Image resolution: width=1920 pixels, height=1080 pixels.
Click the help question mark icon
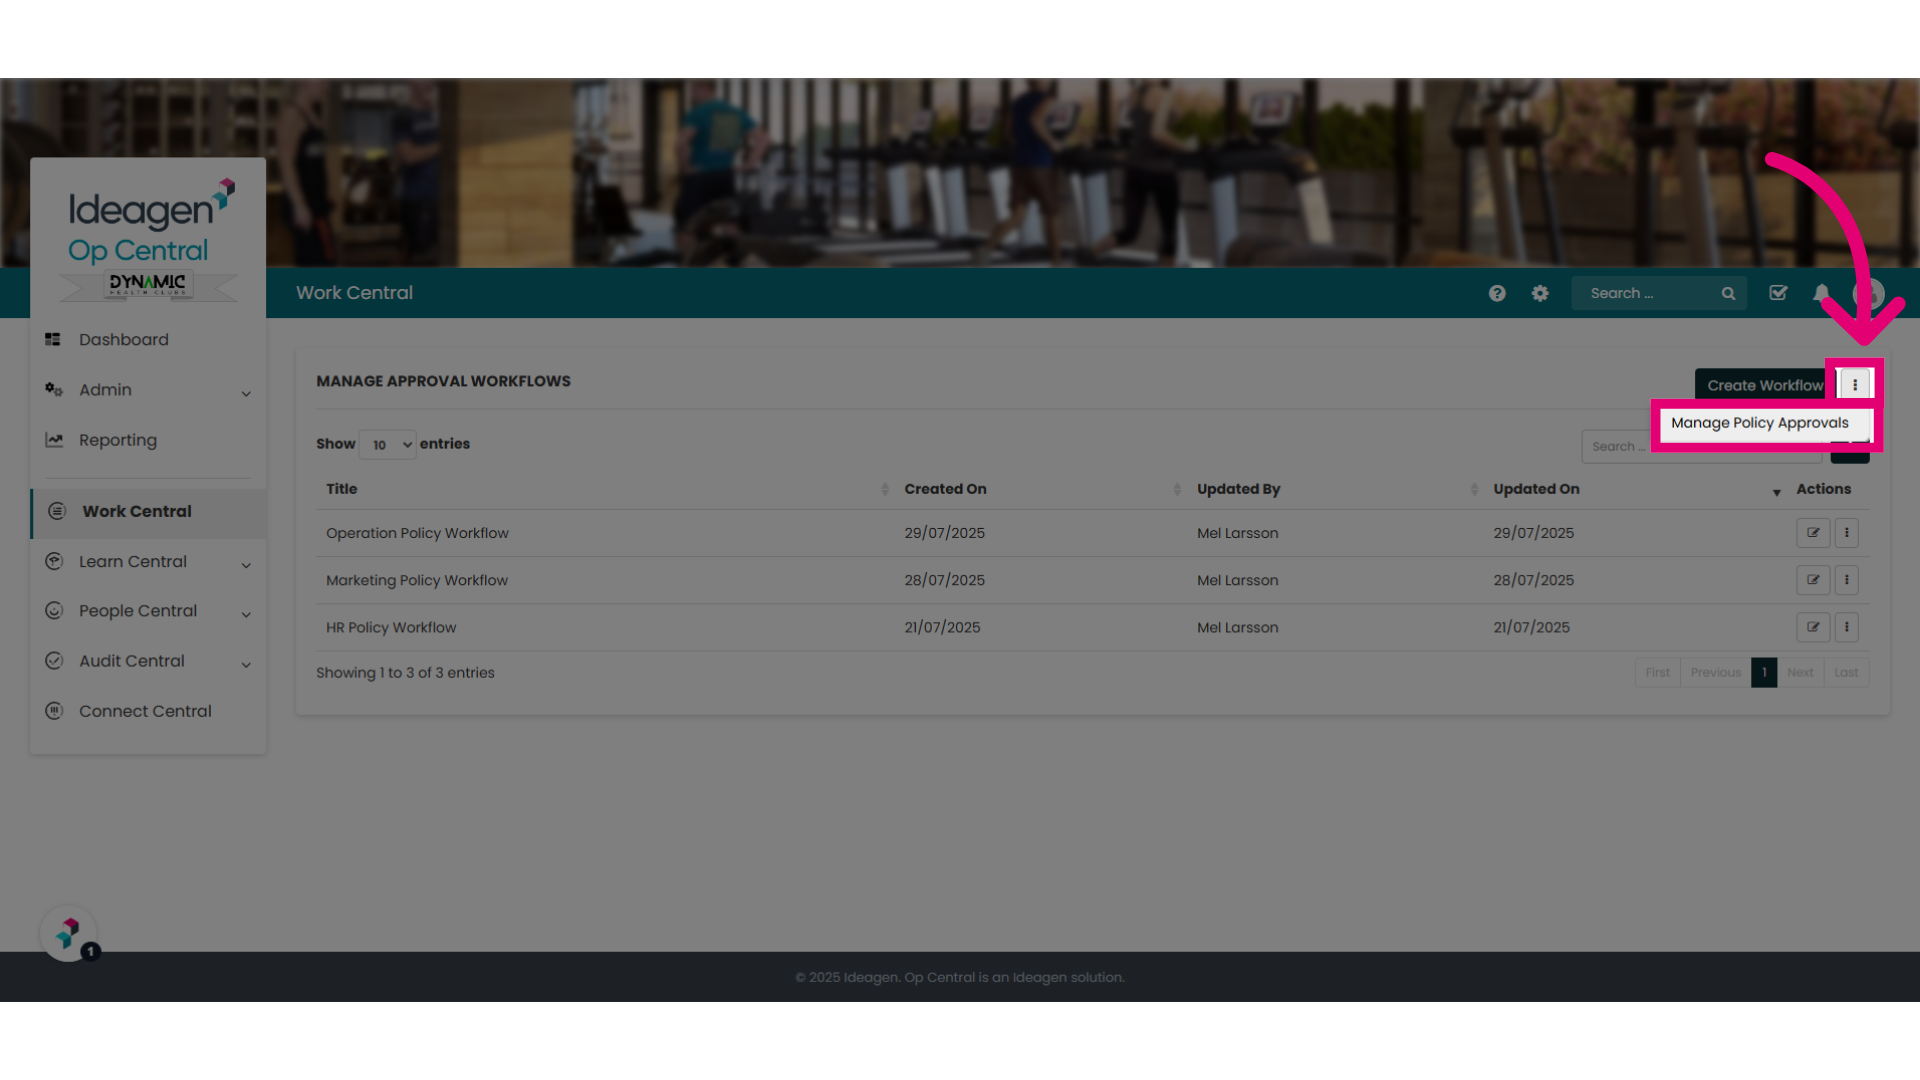(x=1497, y=293)
